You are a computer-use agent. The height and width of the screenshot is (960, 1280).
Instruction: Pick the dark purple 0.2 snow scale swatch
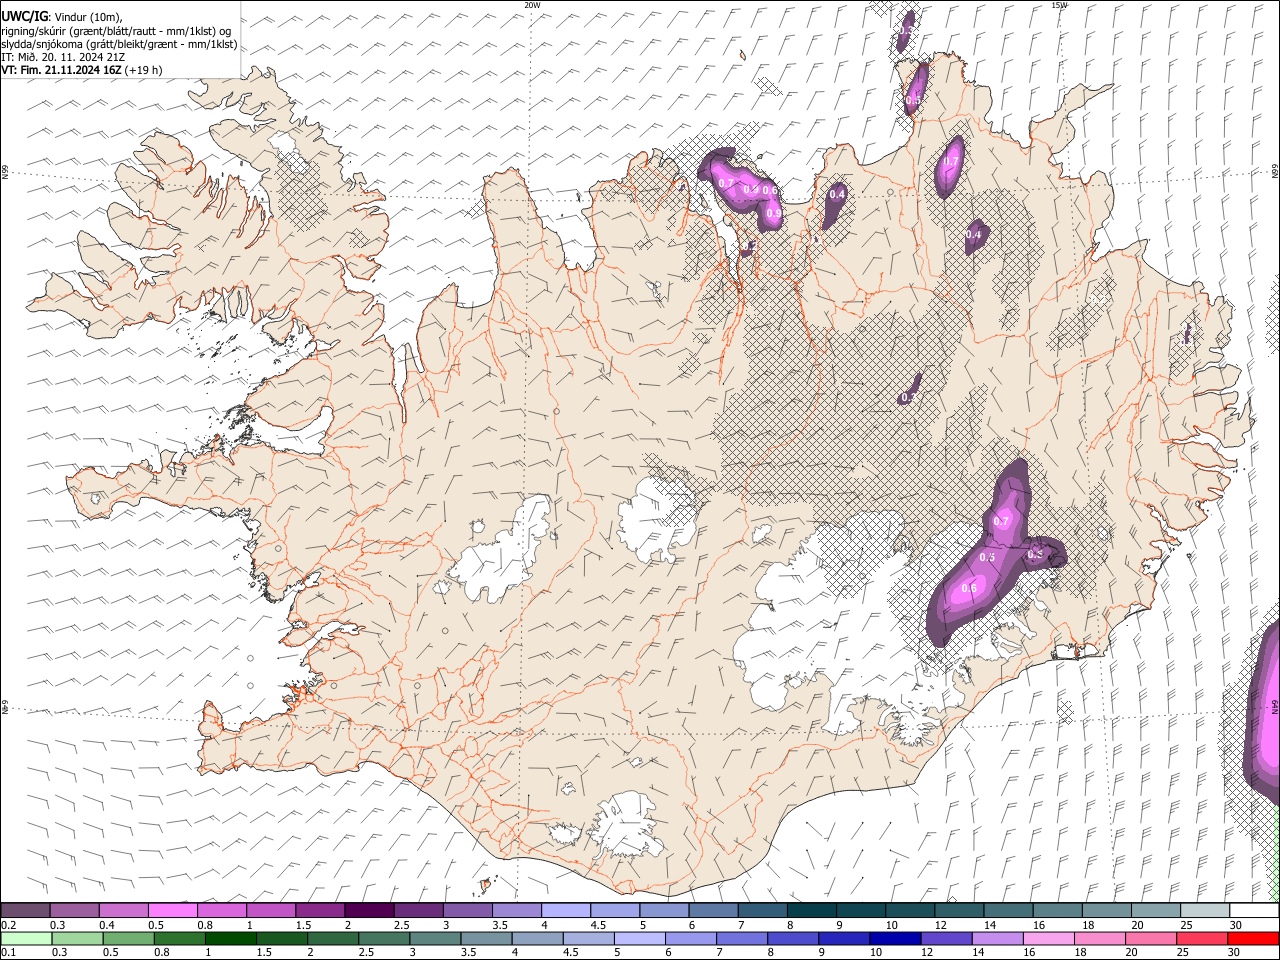point(25,910)
